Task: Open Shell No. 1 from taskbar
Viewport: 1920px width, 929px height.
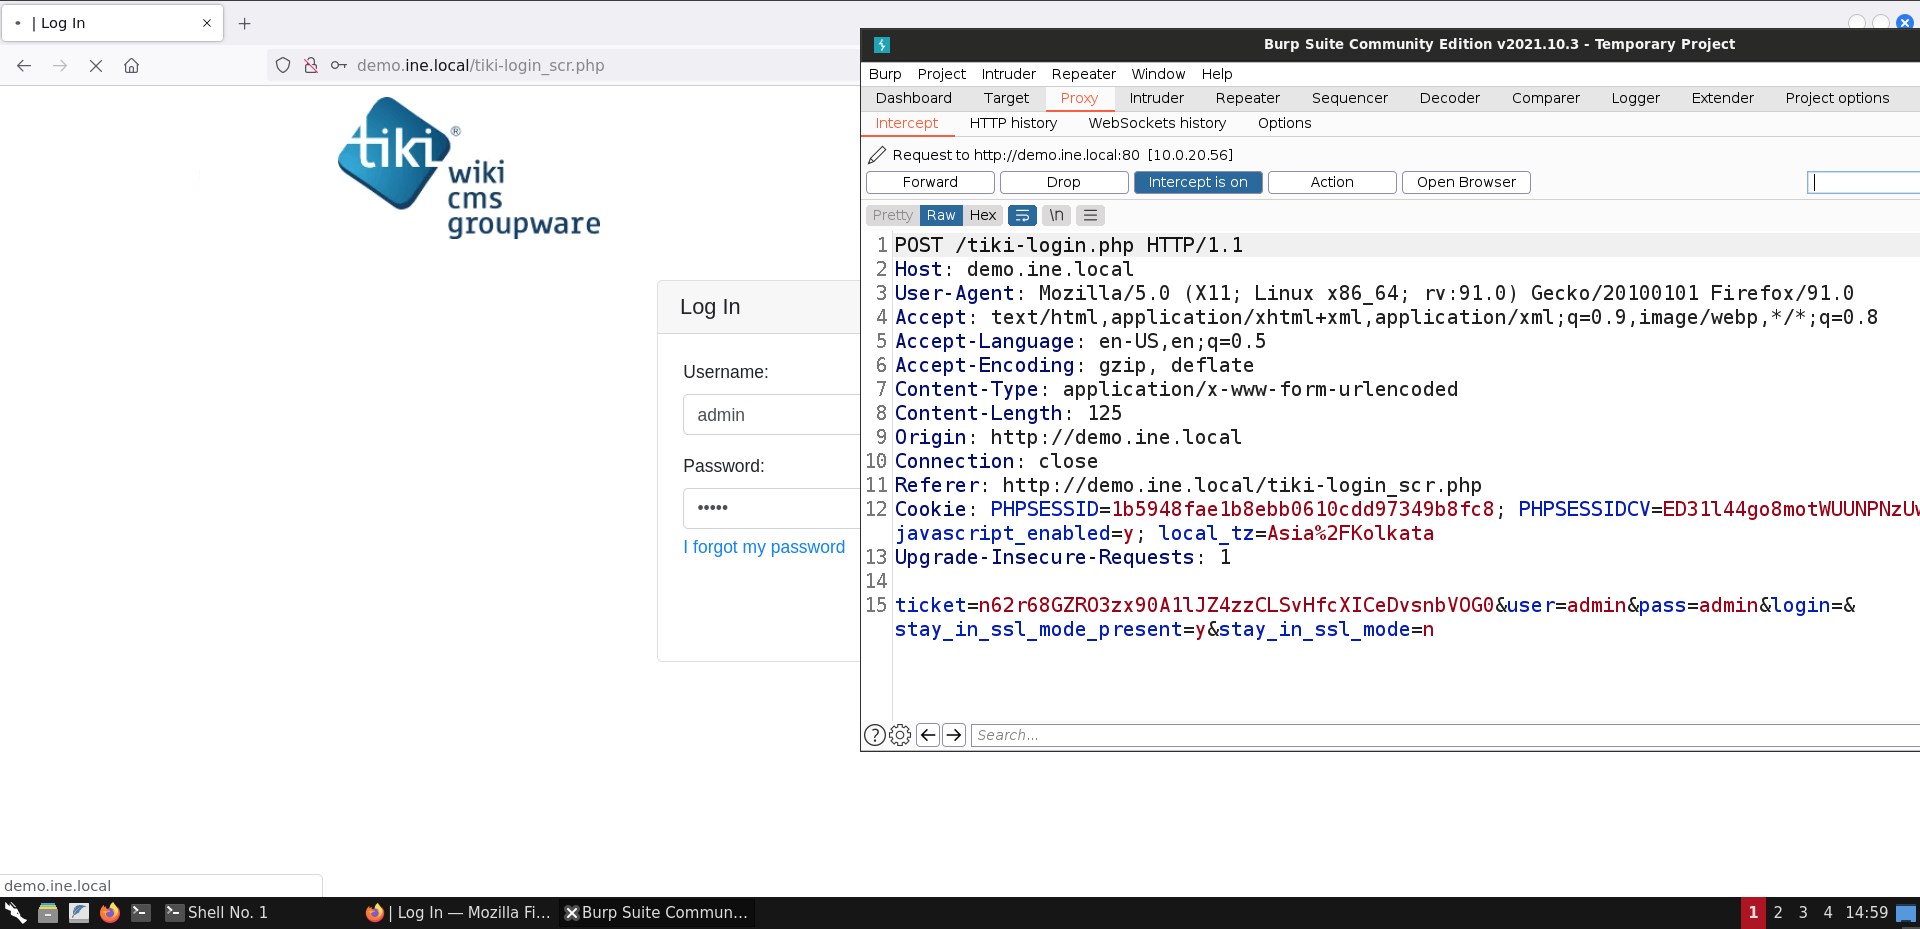Action: [217, 912]
